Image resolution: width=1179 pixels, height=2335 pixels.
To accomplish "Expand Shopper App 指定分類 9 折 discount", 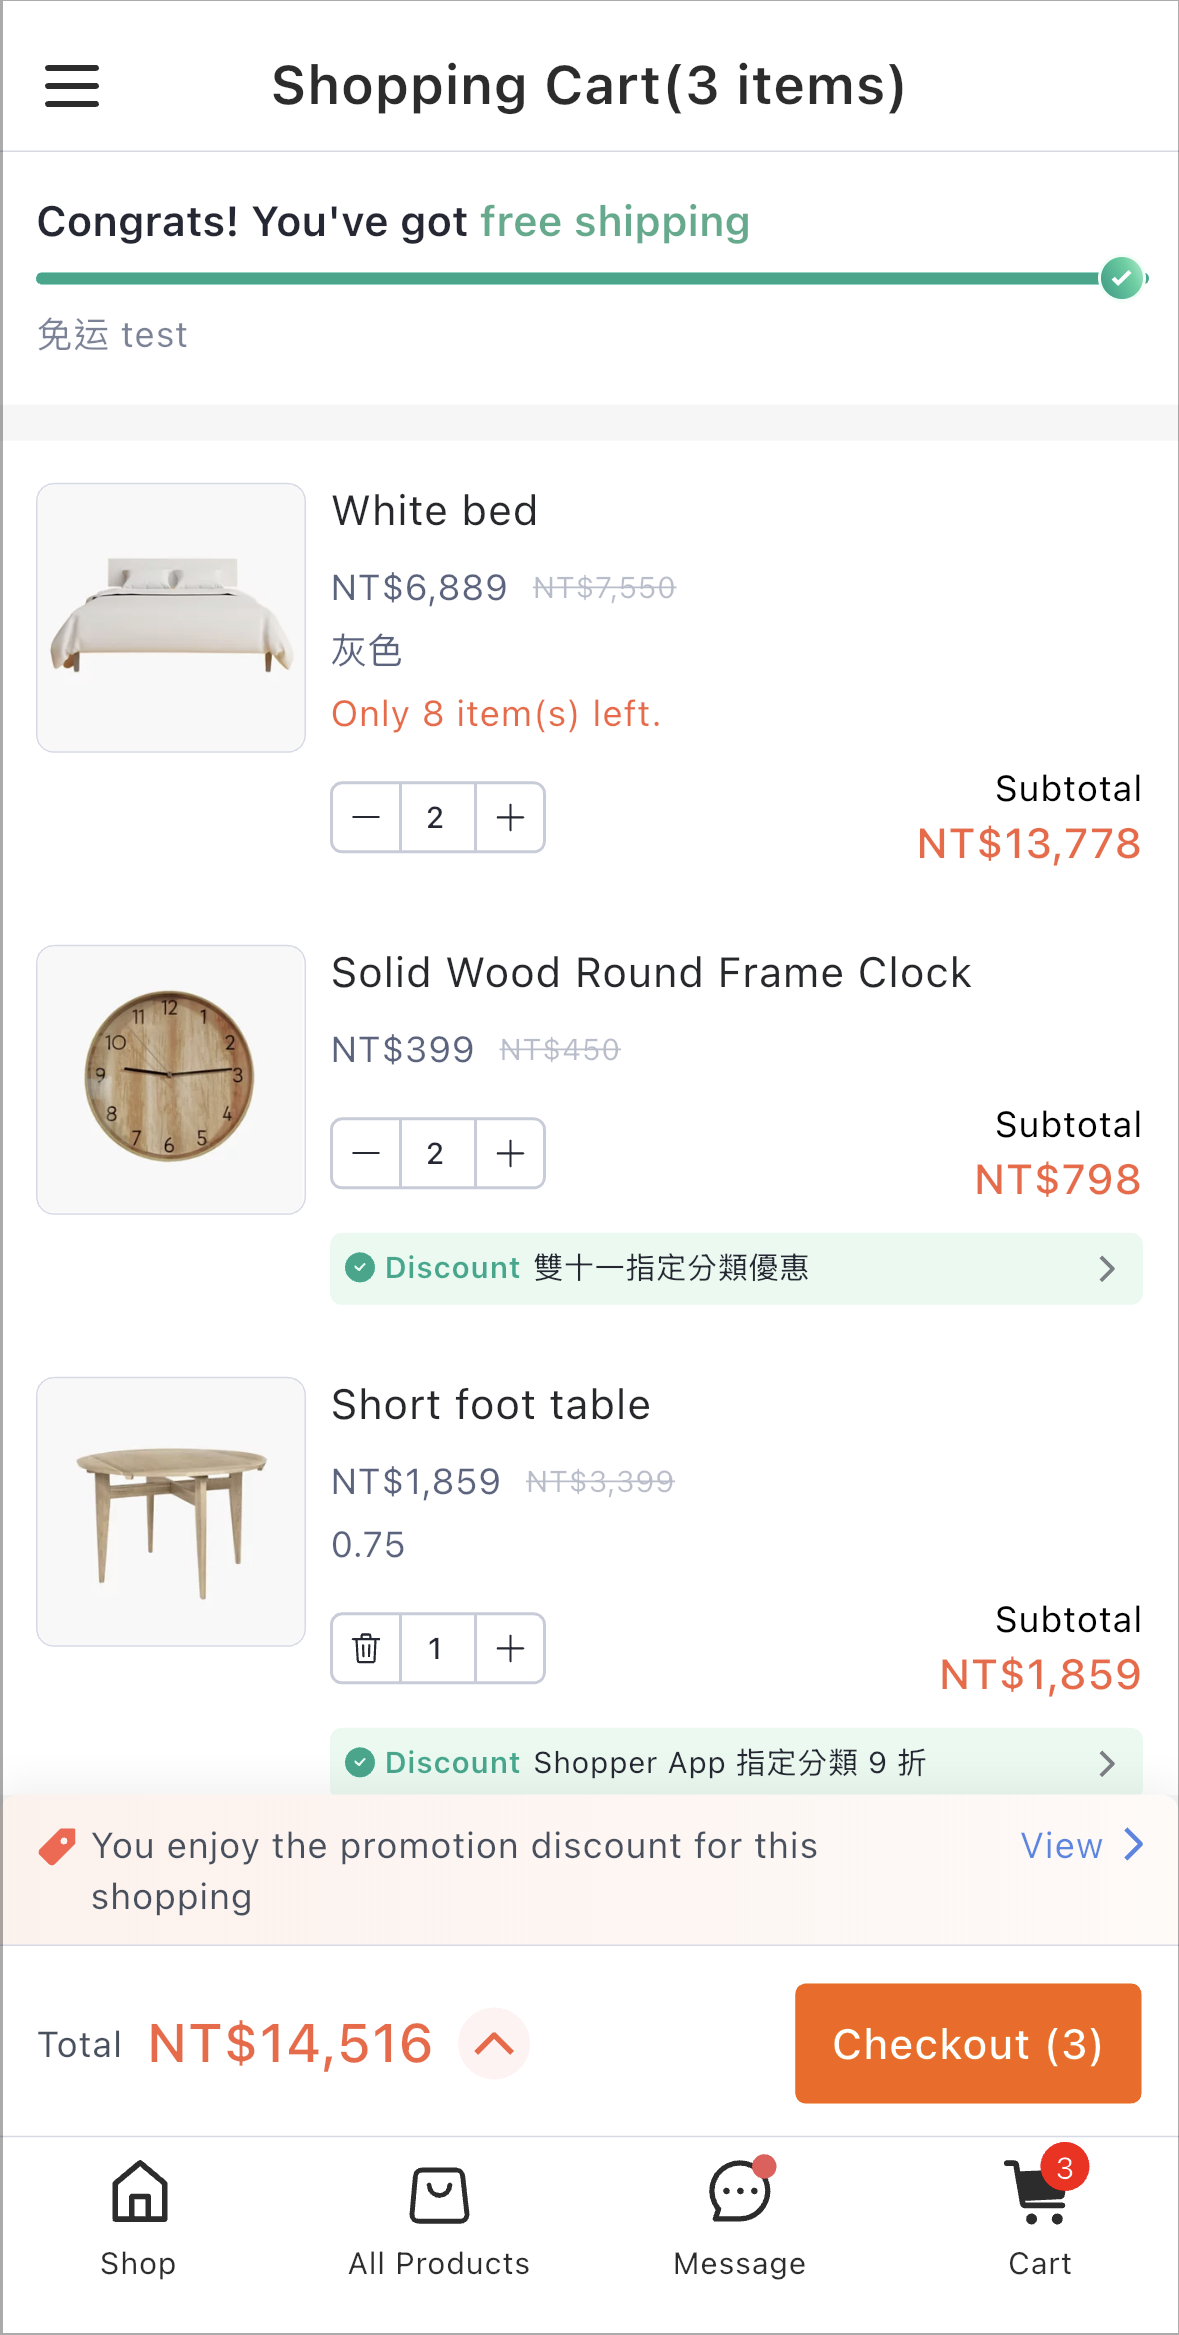I will pos(736,1762).
